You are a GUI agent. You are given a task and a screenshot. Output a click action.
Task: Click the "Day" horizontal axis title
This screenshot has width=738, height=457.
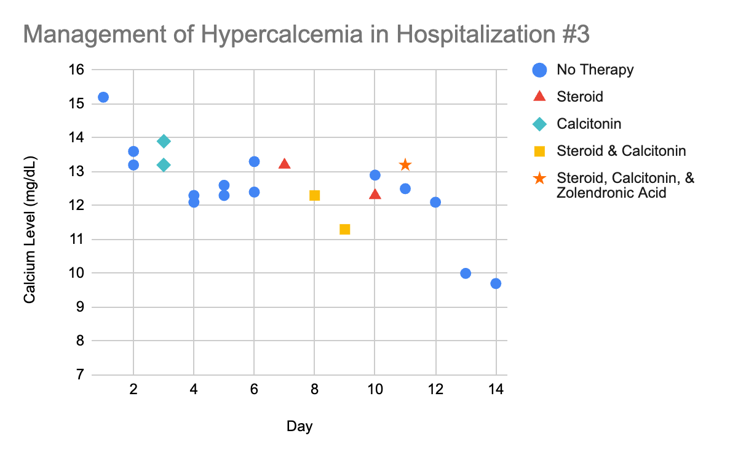tap(299, 426)
